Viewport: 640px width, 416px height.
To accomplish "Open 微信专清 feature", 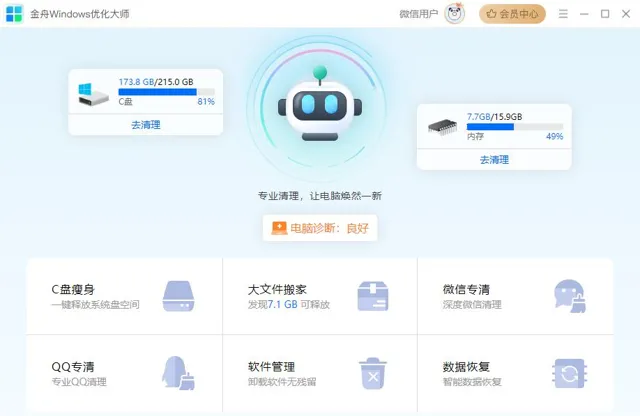I will tap(516, 296).
